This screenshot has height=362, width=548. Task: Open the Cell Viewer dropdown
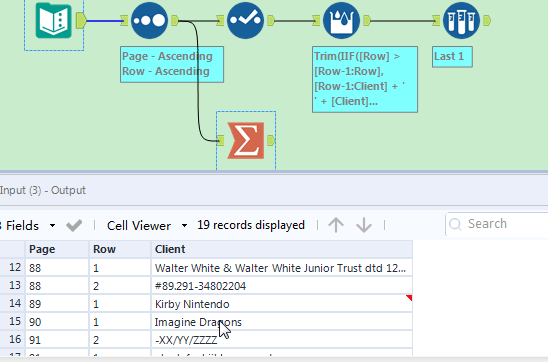[184, 226]
